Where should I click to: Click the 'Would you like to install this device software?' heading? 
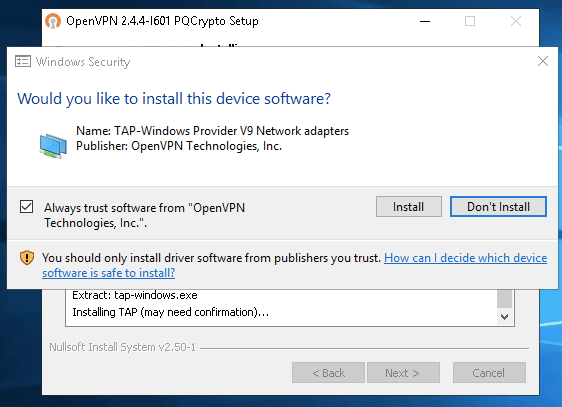tap(174, 99)
